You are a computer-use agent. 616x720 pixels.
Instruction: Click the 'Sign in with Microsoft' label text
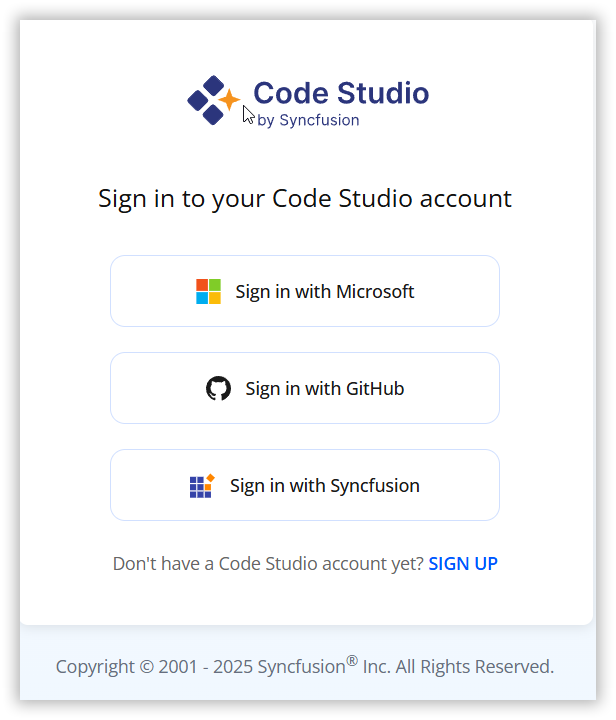(x=325, y=292)
